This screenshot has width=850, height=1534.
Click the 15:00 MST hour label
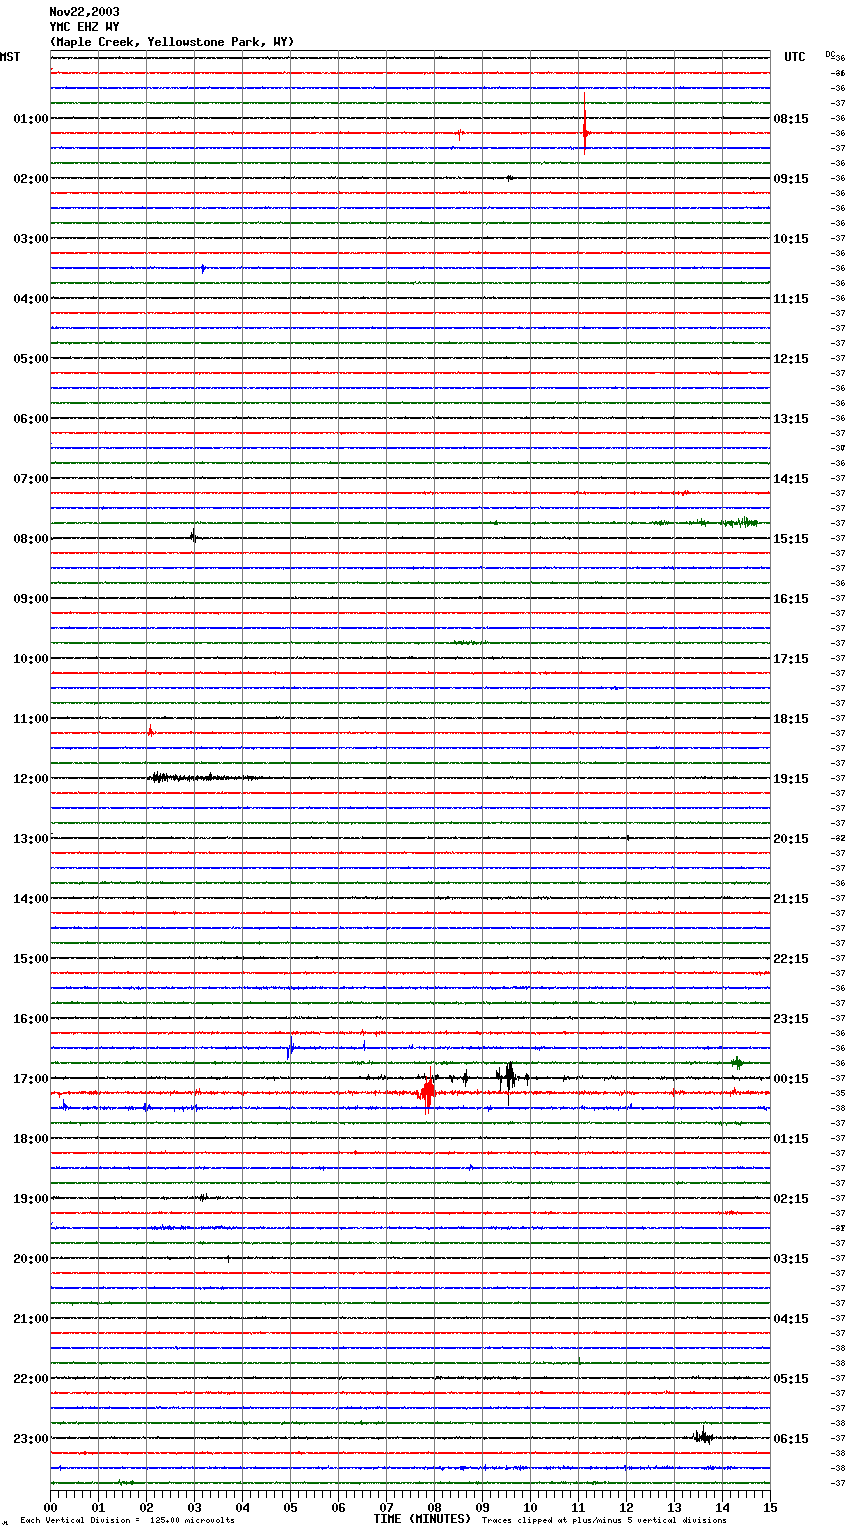pyautogui.click(x=31, y=959)
